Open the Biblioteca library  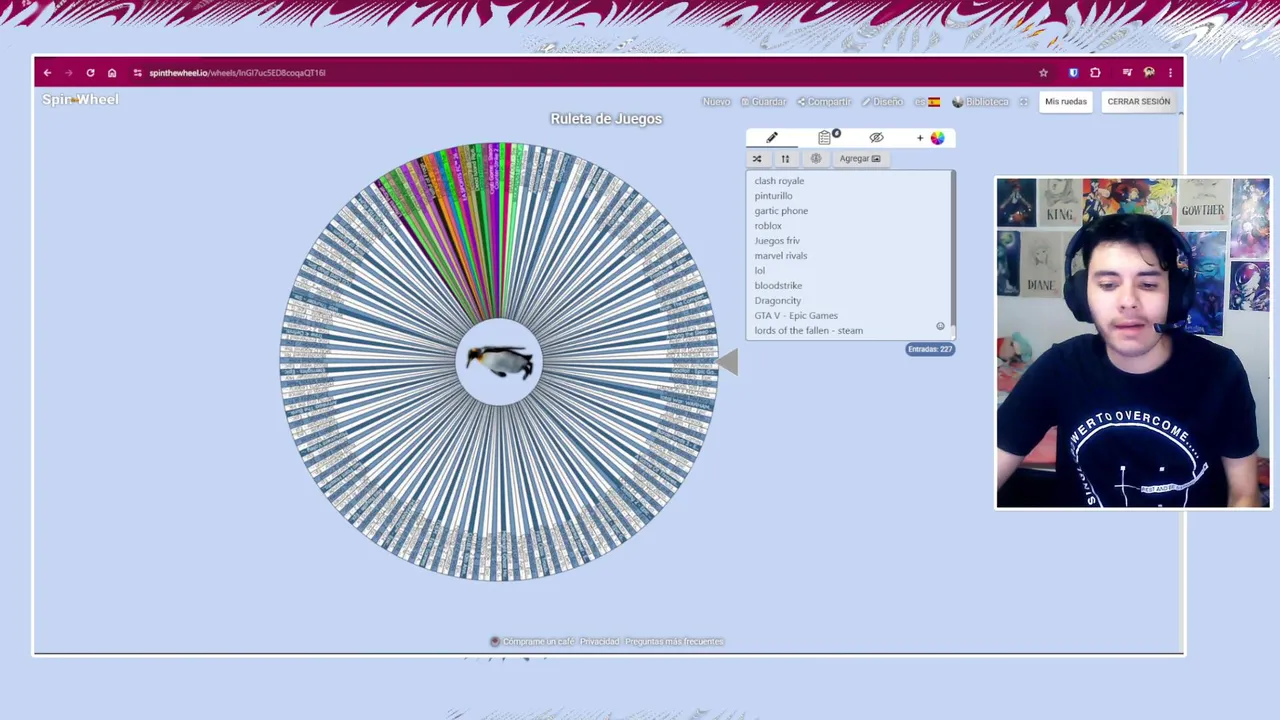click(x=981, y=102)
